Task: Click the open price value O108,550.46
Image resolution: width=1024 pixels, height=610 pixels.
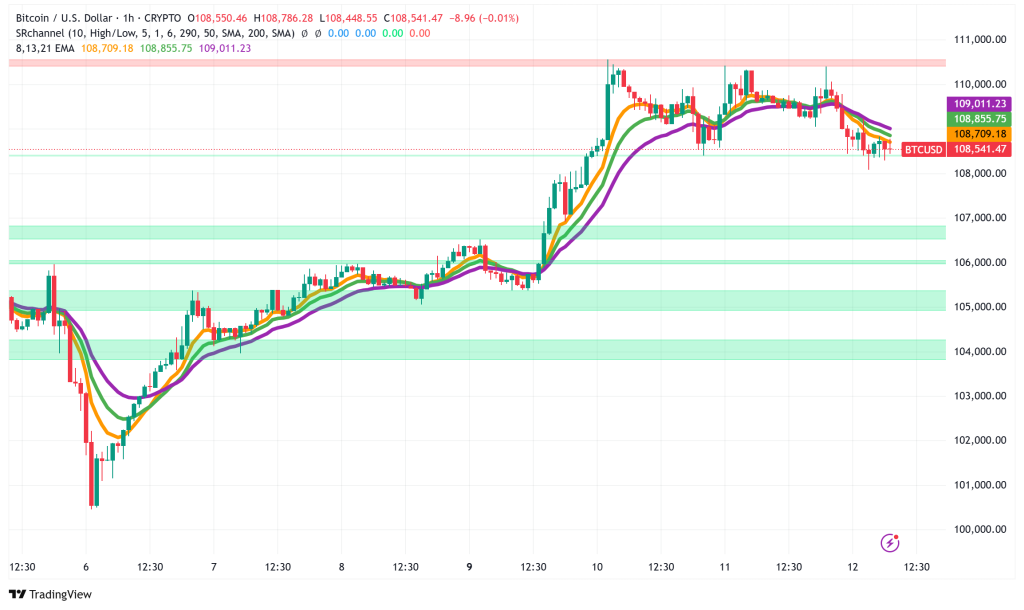Action: (x=217, y=18)
